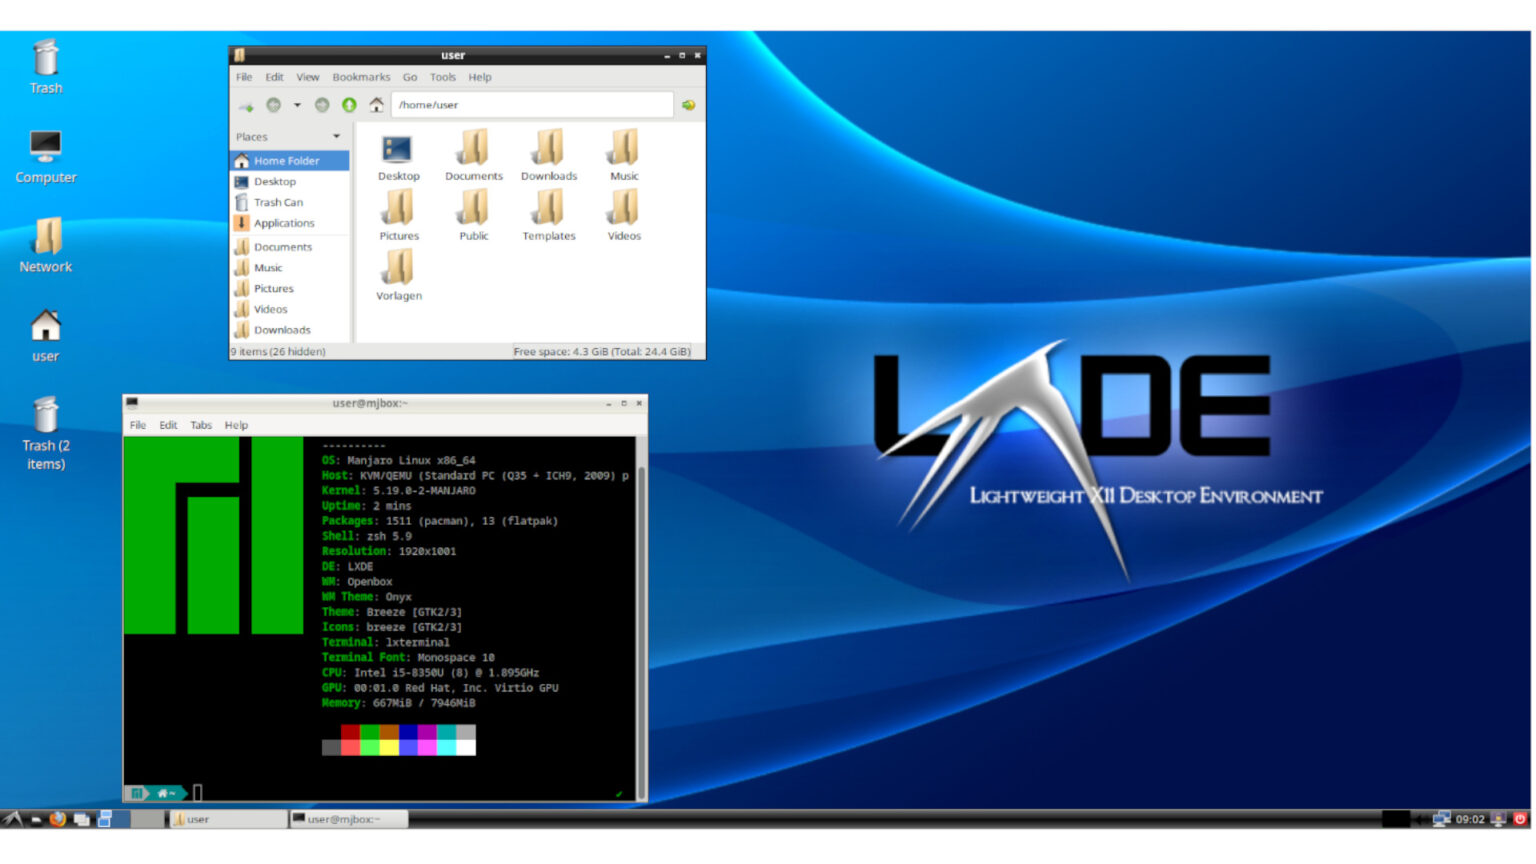Click the network icon in system tray
The width and height of the screenshot is (1536, 864).
(x=1441, y=819)
